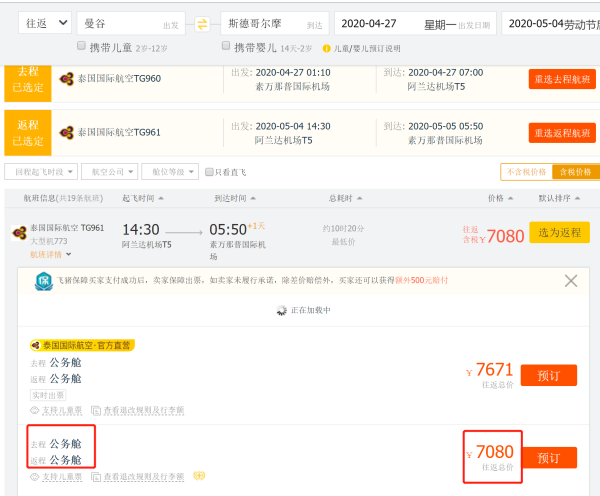
Task: Click return date field 2020-05-04
Action: [x=551, y=23]
